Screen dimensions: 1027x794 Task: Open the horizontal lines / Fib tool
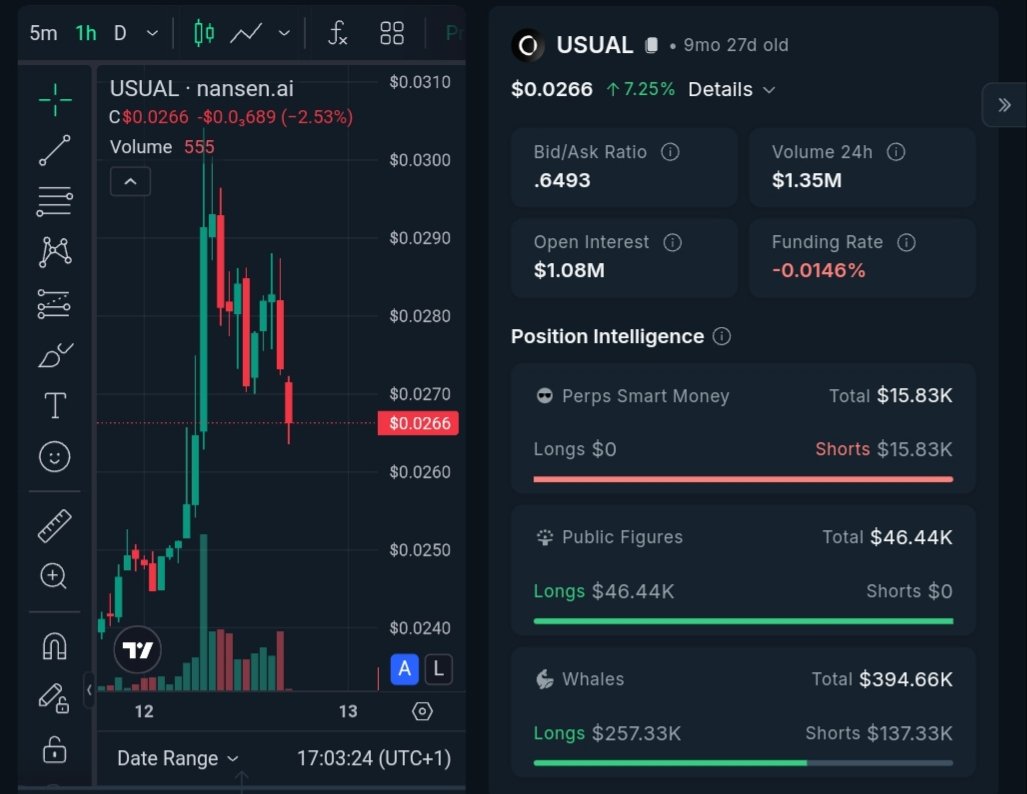(55, 201)
